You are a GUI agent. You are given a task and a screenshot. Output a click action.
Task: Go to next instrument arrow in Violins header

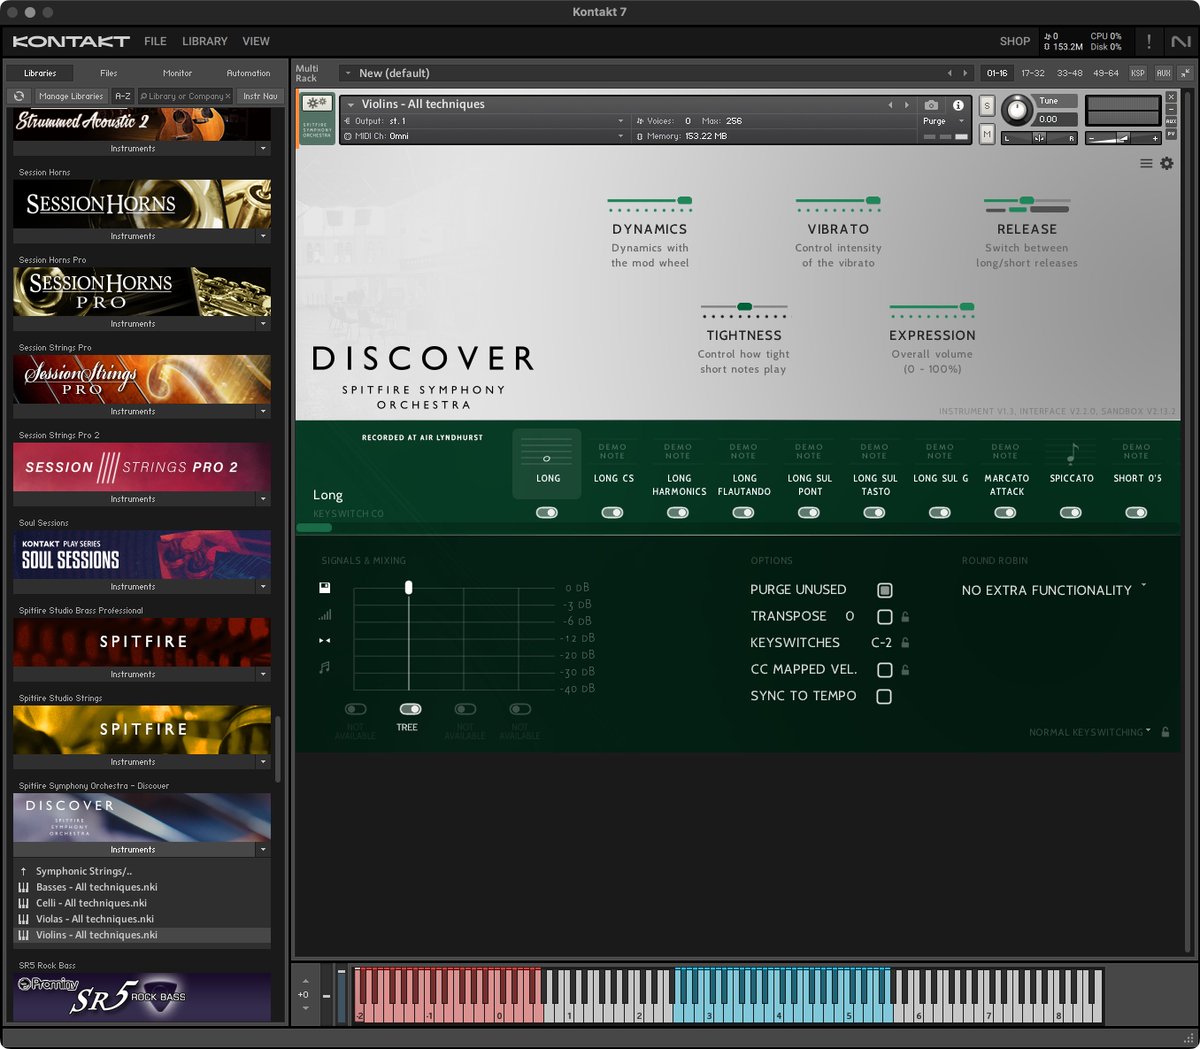pos(906,105)
